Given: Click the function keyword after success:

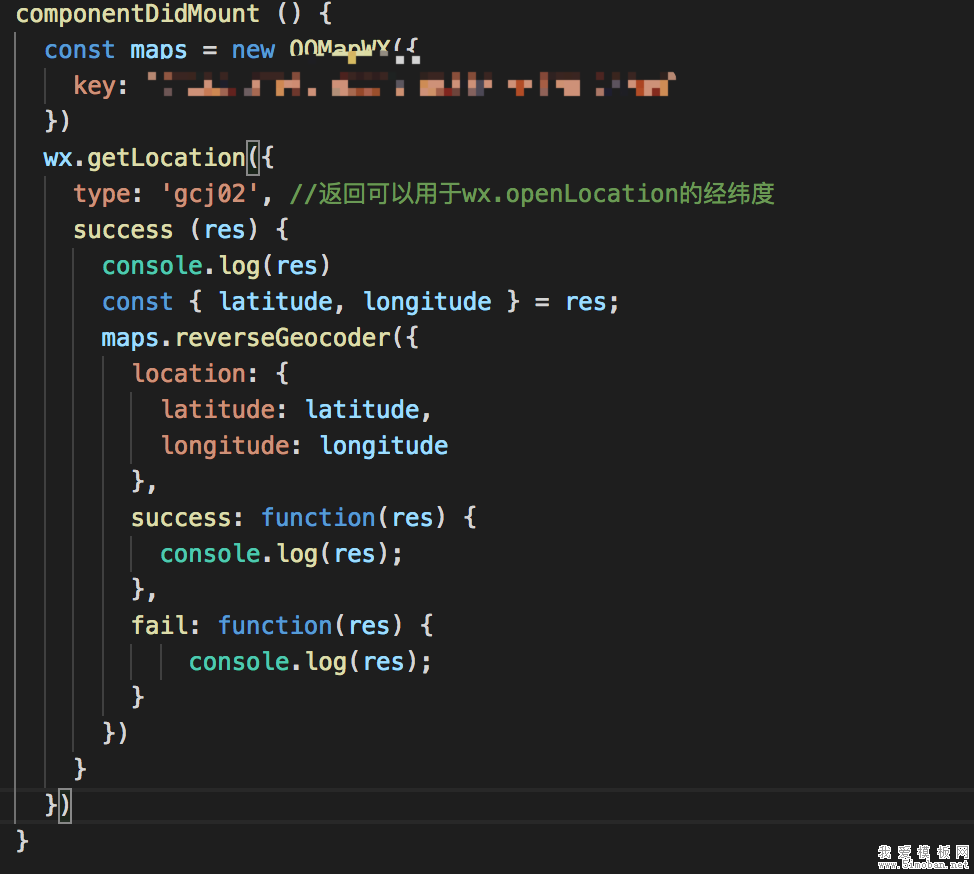Looking at the screenshot, I should 318,518.
